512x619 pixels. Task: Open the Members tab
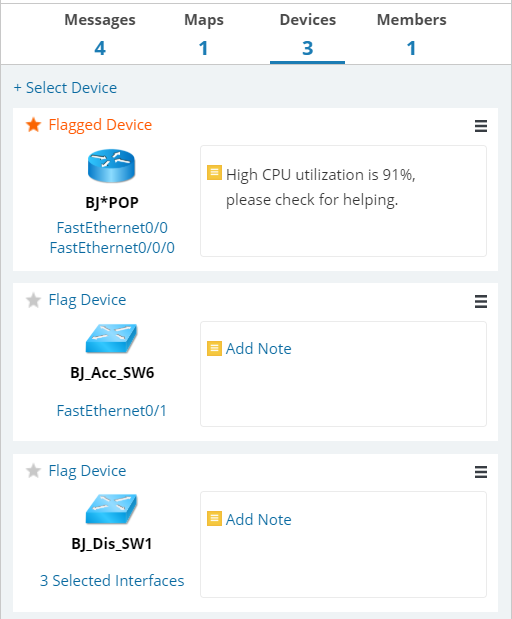tap(411, 34)
